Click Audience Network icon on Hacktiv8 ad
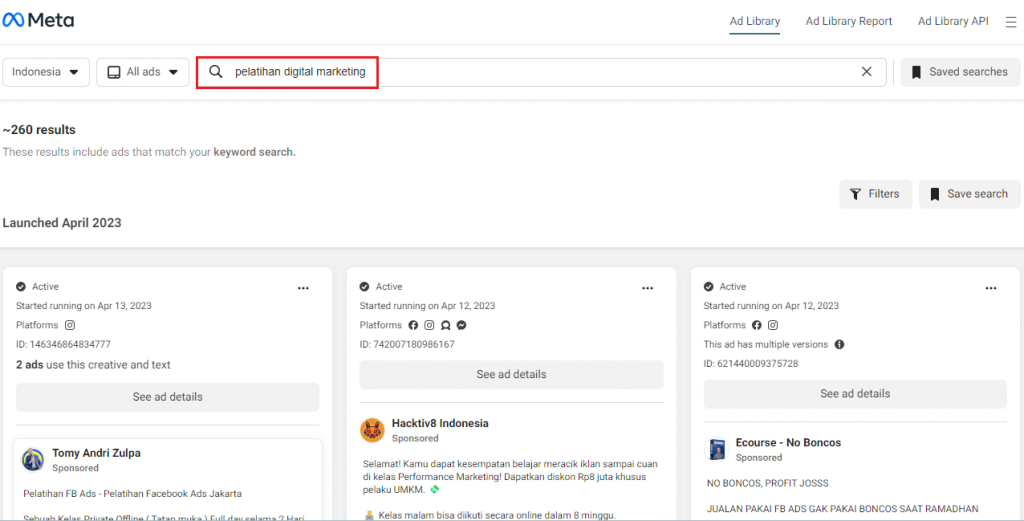The height and width of the screenshot is (521, 1024). click(445, 324)
